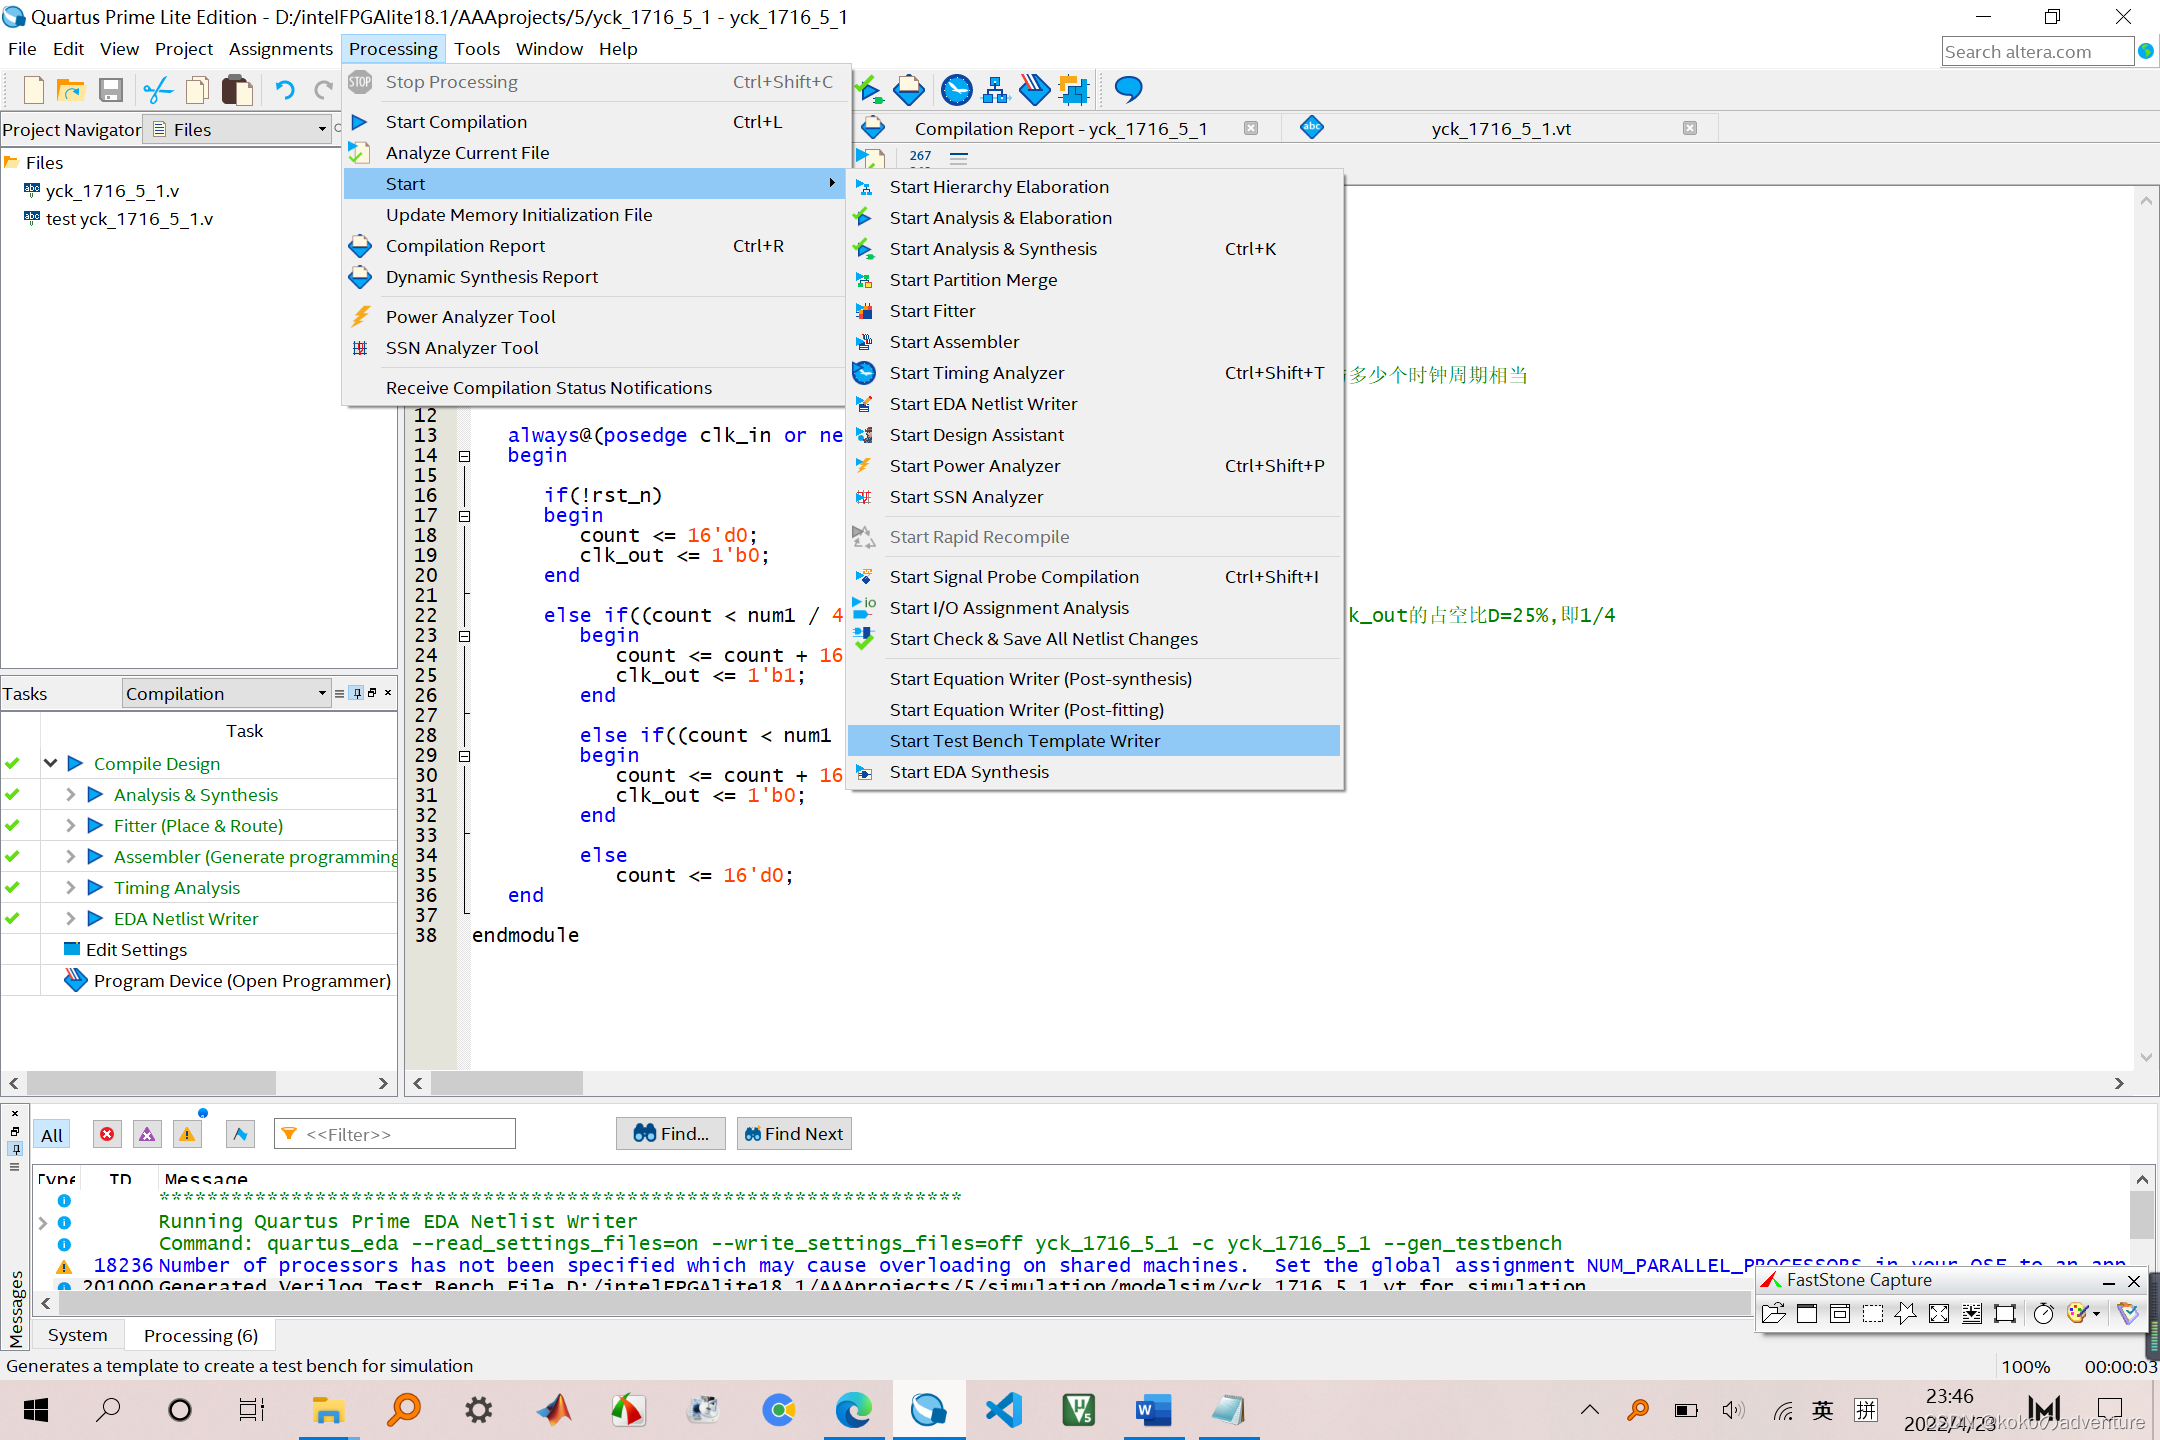Click Program Device (Open Programmer)
Viewport: 2160px width, 1440px height.
pyautogui.click(x=242, y=980)
